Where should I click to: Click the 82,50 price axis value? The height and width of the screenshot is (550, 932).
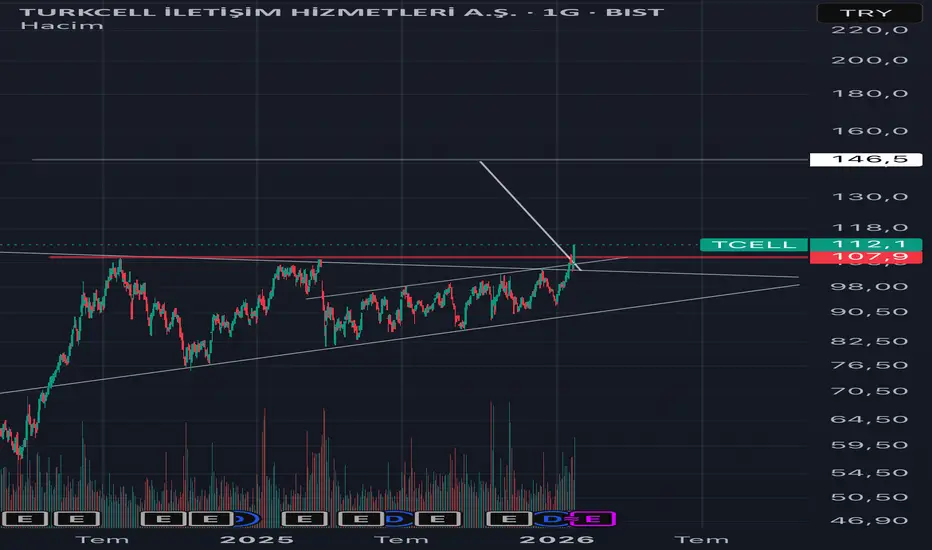click(870, 341)
